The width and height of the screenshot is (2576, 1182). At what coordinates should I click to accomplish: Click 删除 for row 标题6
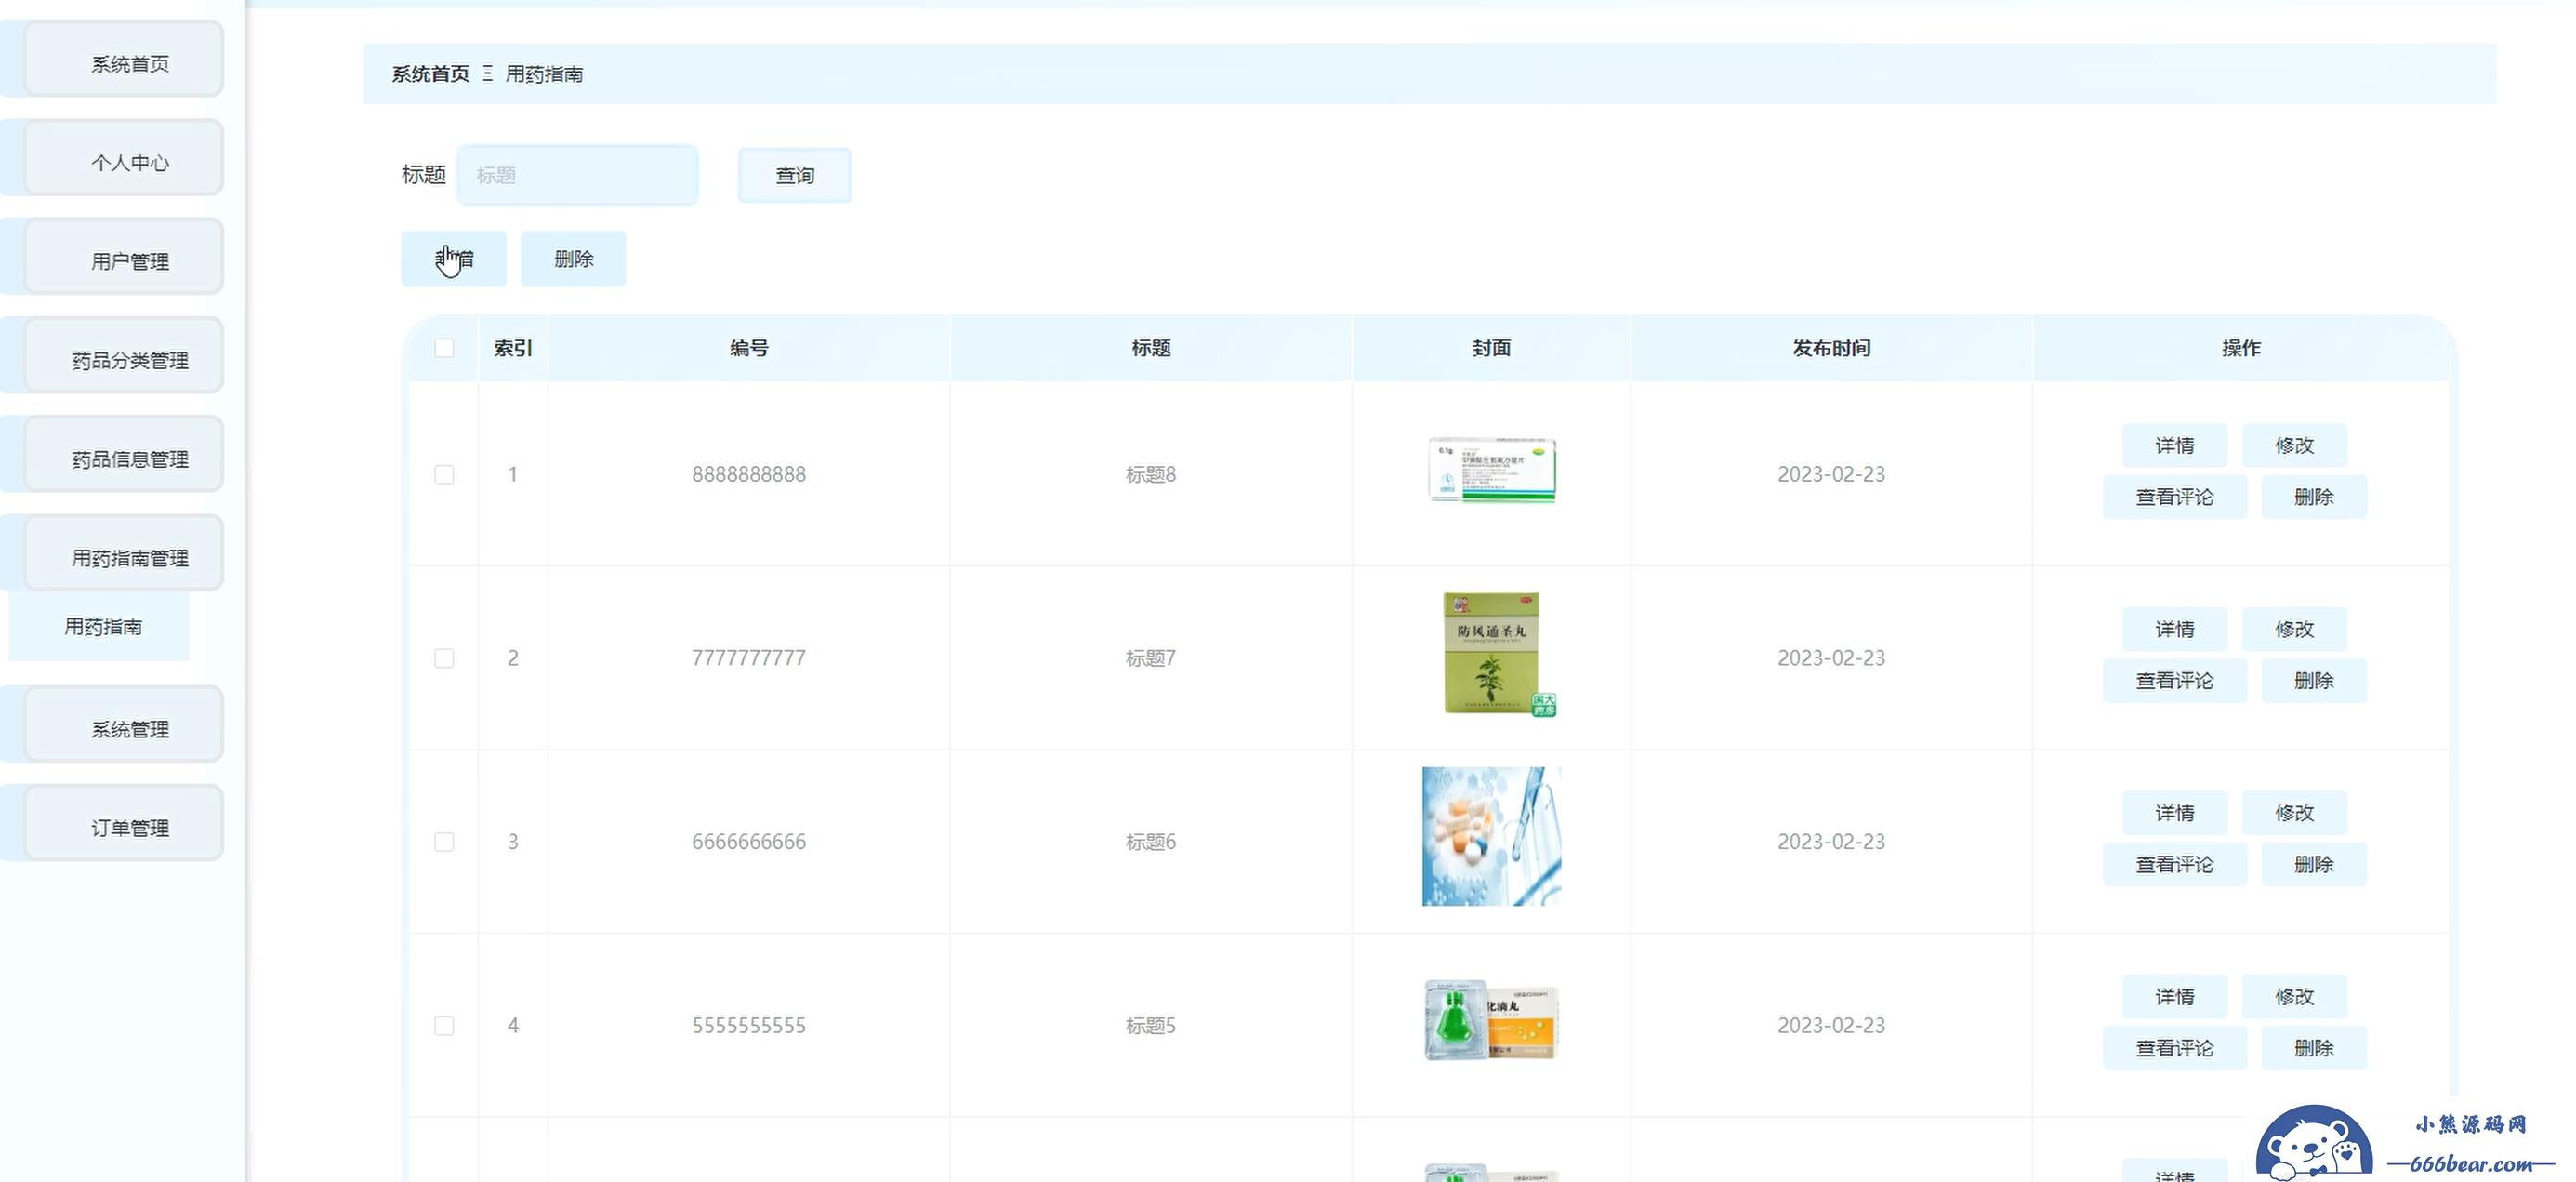click(2314, 865)
